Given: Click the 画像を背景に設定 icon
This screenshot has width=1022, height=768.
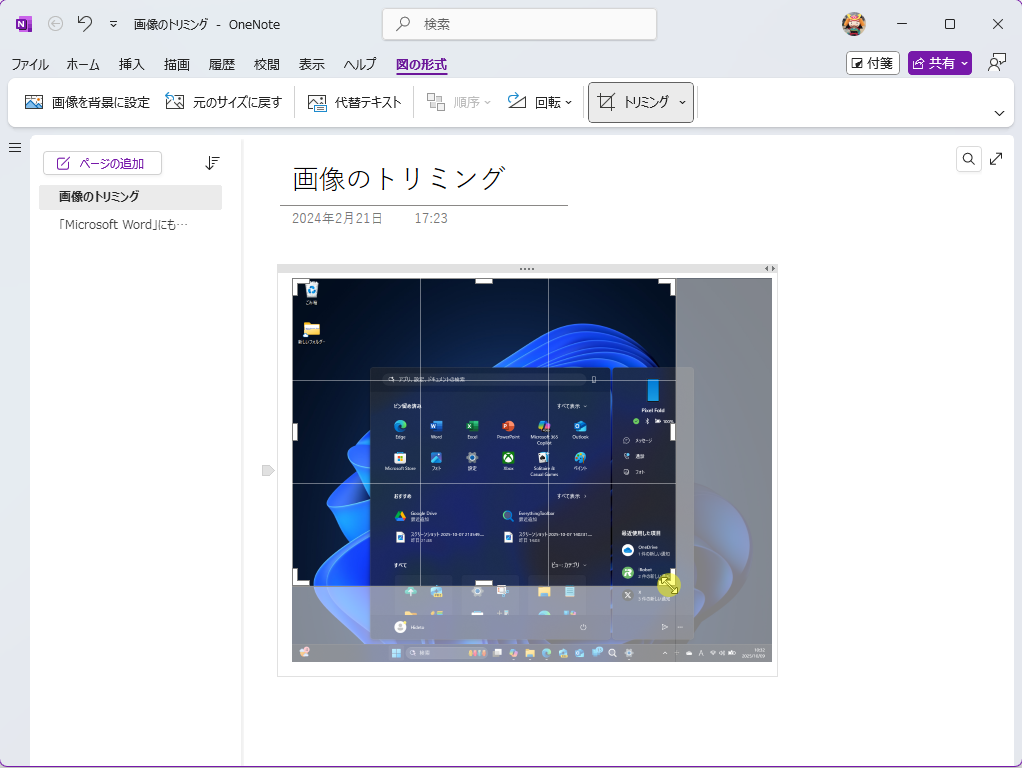Looking at the screenshot, I should [33, 101].
